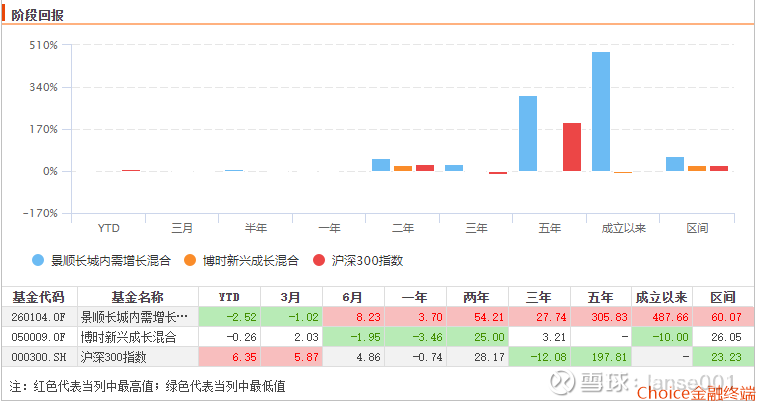Sort by the table's 成立以来 column header

pyautogui.click(x=662, y=297)
